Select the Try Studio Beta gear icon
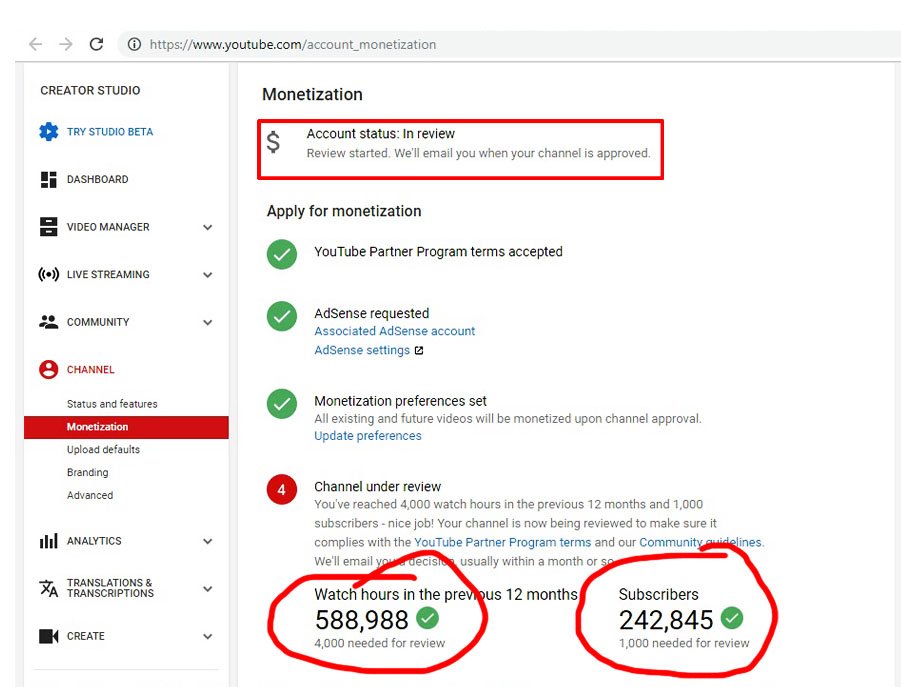The image size is (901, 687). coord(48,132)
